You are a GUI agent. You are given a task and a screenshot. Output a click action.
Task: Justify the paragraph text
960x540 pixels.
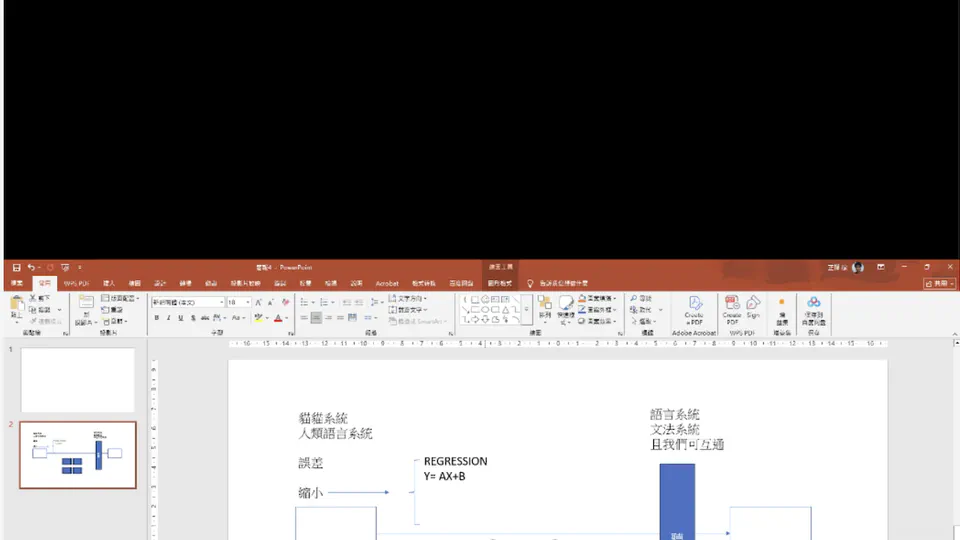[x=340, y=318]
